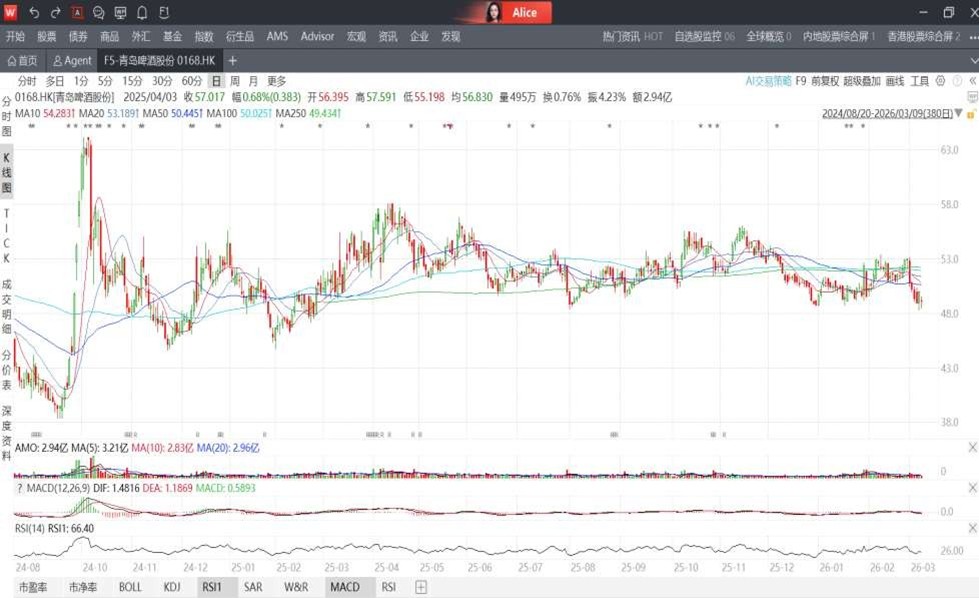This screenshot has height=598, width=979.
Task: Expand the 更多 period options
Action: pyautogui.click(x=276, y=81)
